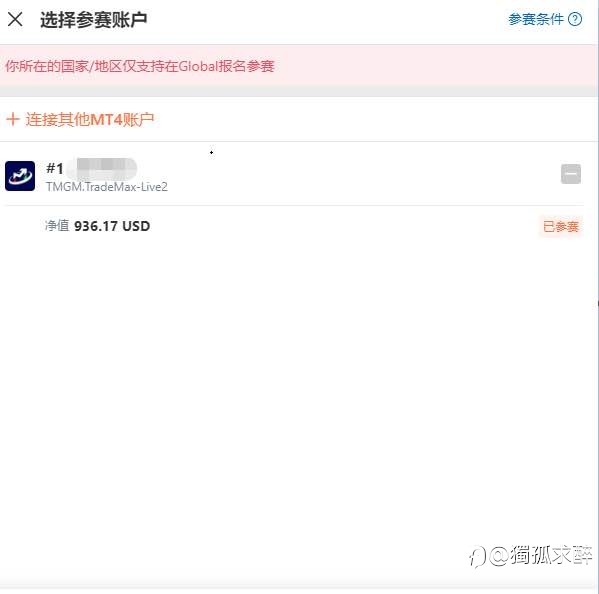
Task: Click the @獨孤求醉 watermark text
Action: click(541, 555)
